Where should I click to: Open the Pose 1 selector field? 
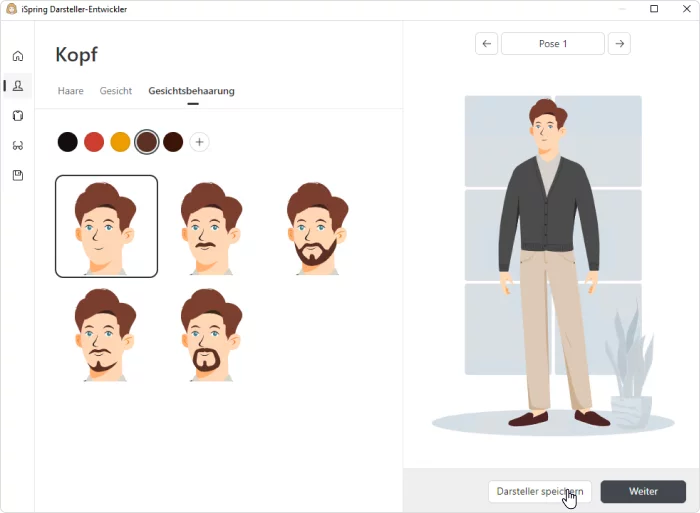552,44
